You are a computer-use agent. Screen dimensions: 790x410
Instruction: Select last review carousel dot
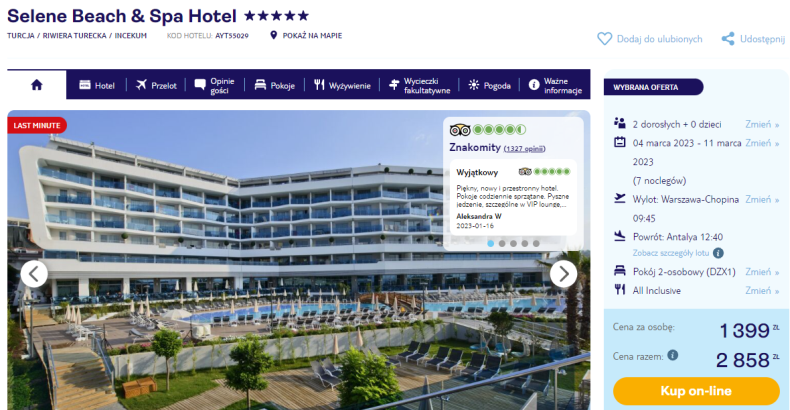536,243
